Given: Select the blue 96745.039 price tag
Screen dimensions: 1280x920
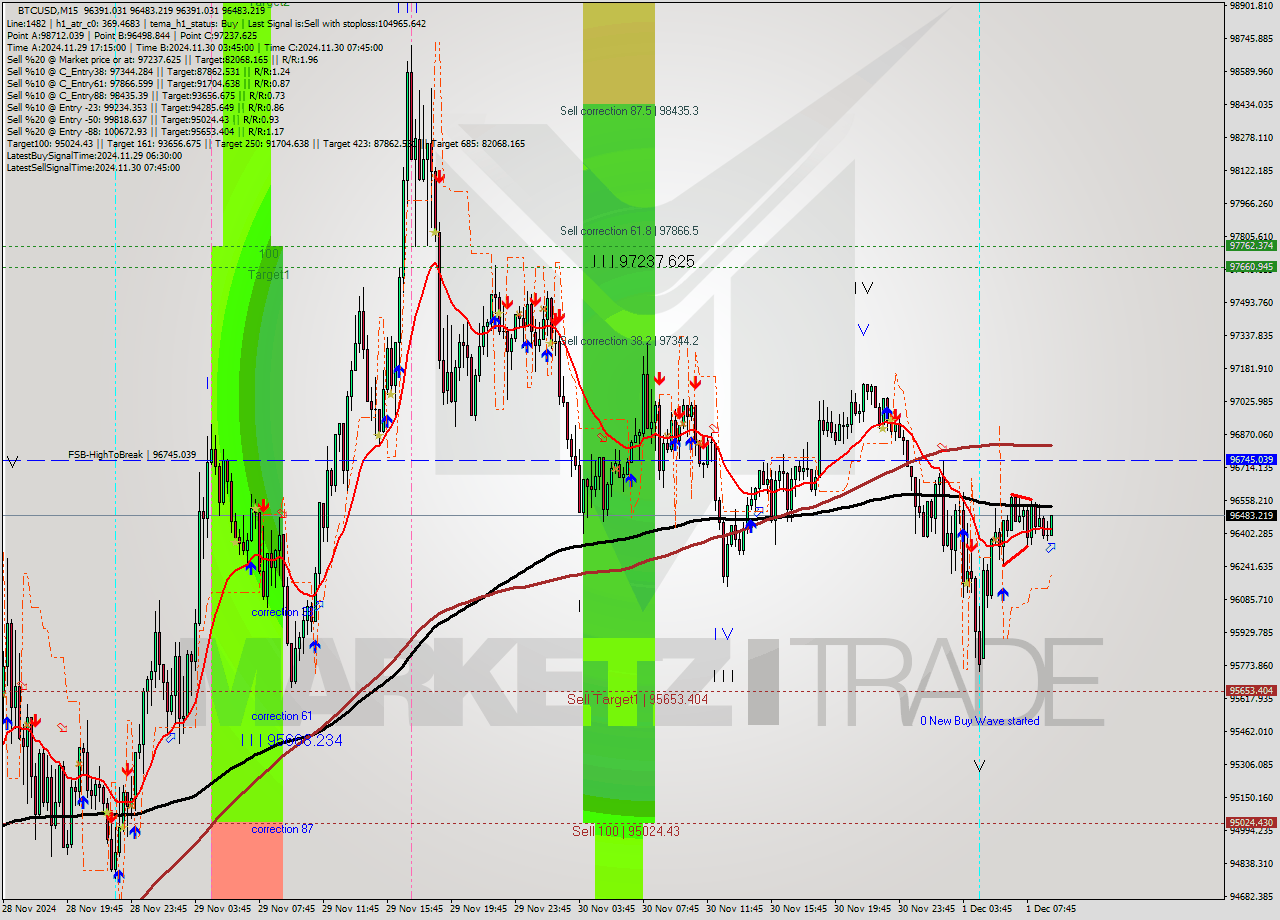Looking at the screenshot, I should coord(1250,460).
